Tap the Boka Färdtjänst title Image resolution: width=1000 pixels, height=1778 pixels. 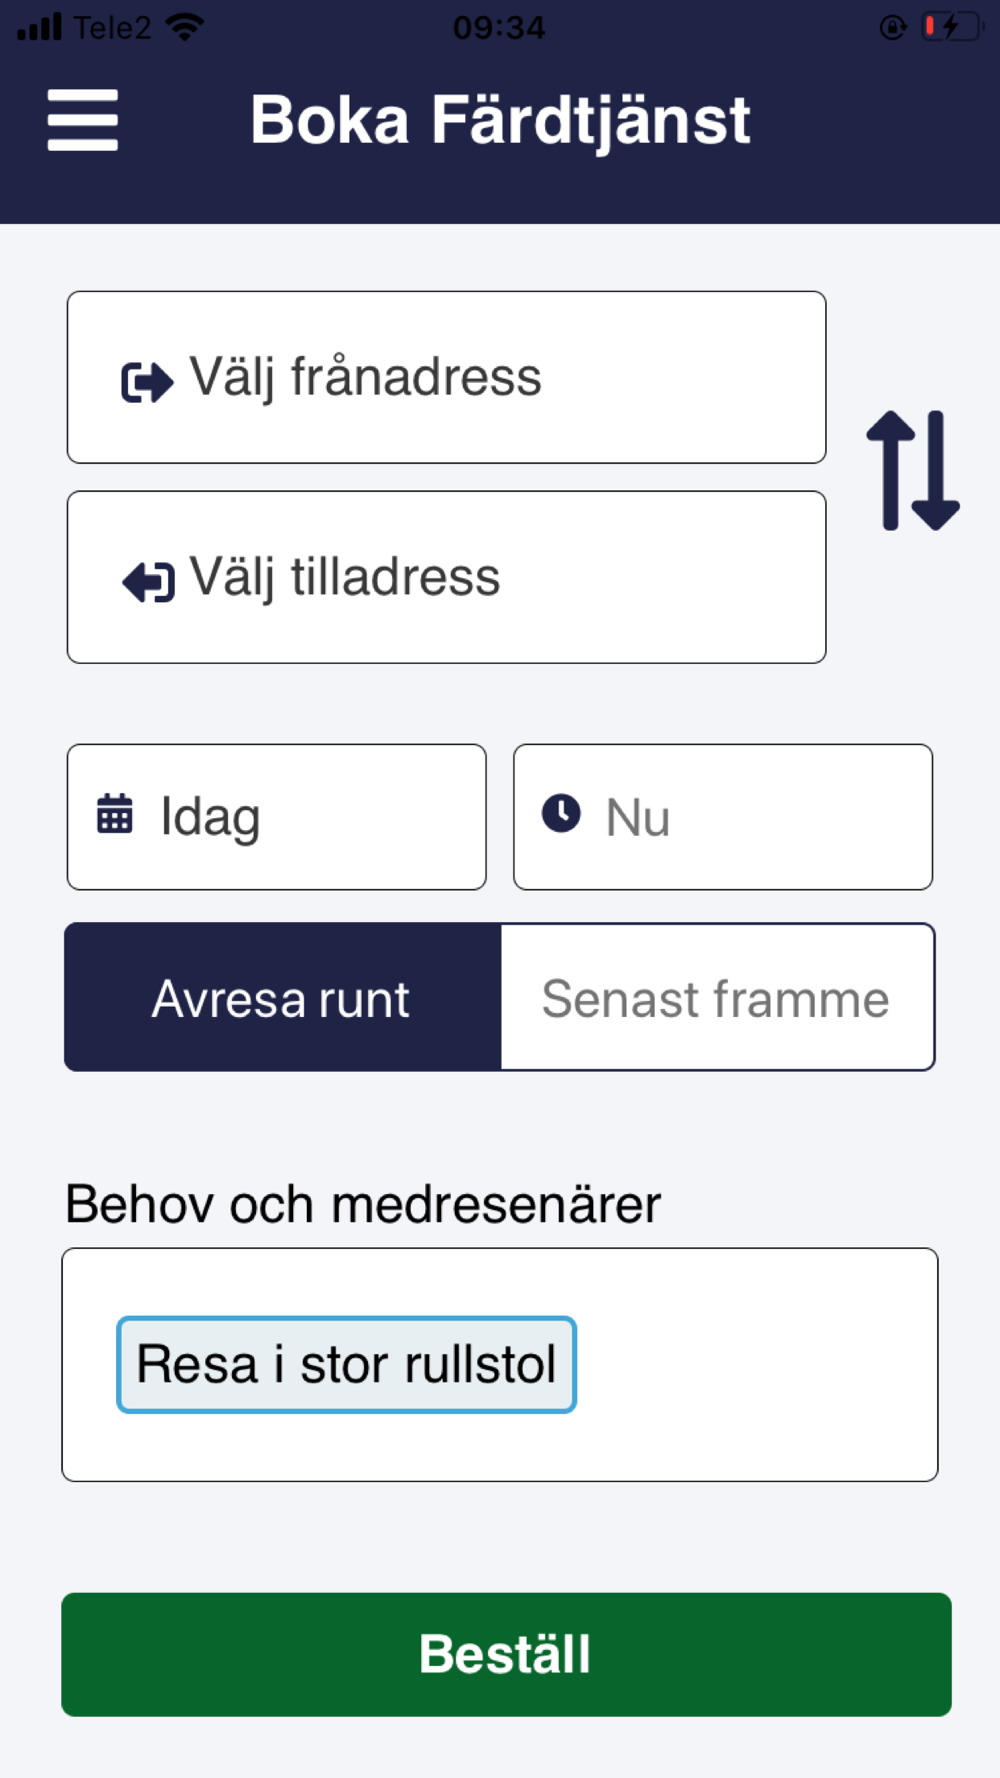pyautogui.click(x=500, y=121)
